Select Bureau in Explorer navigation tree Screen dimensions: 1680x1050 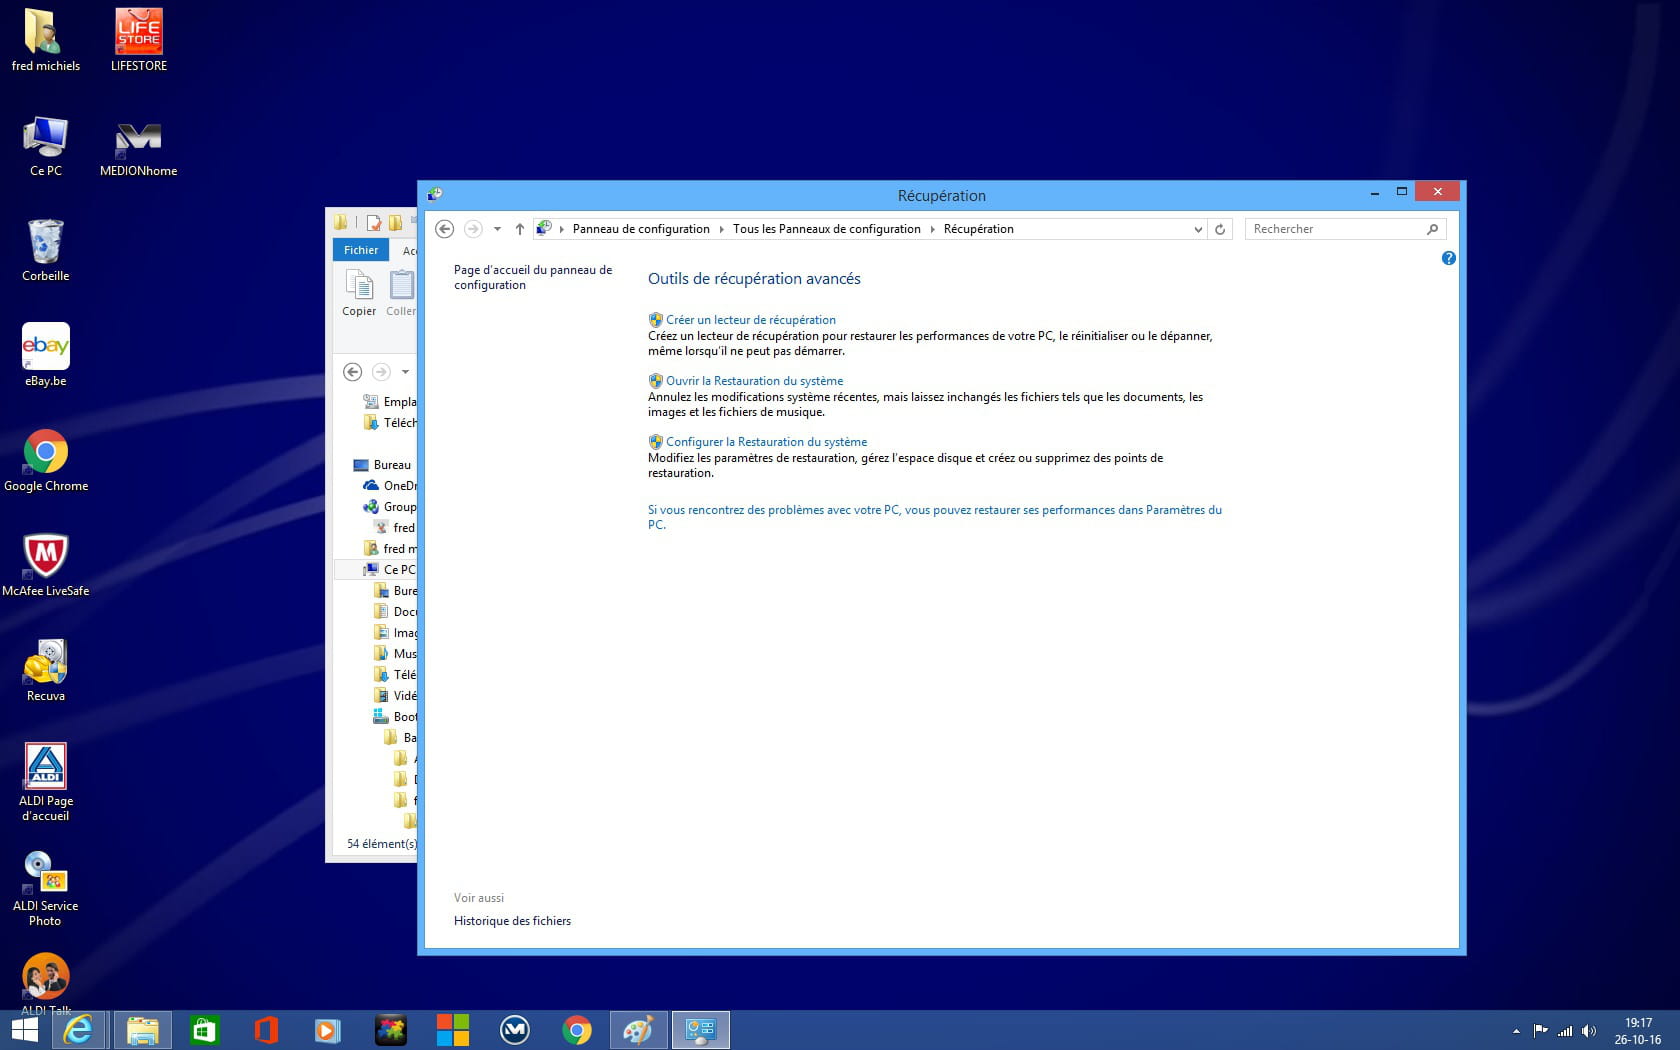click(x=383, y=465)
